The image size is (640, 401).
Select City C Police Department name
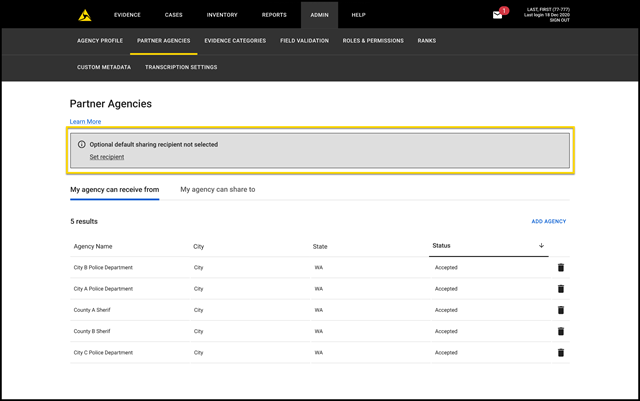tap(103, 352)
